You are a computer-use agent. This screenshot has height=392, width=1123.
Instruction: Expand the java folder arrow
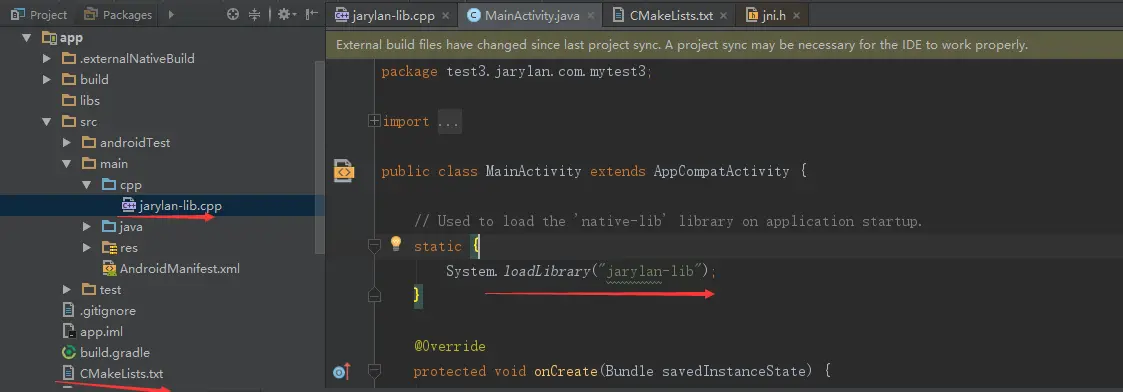click(x=87, y=227)
